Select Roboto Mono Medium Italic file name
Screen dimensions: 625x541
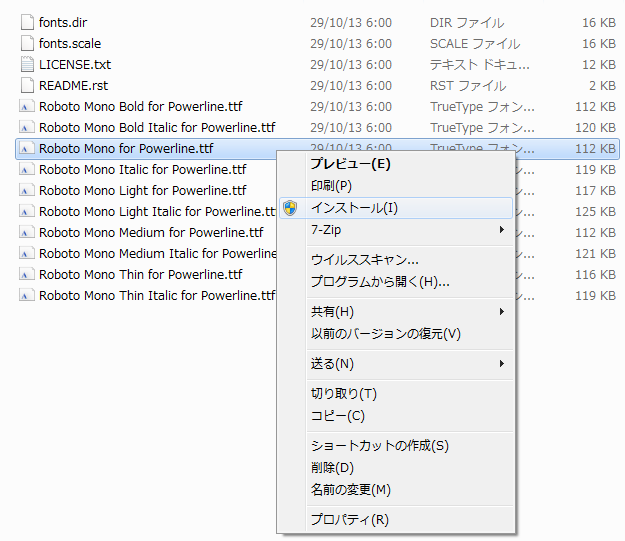click(x=157, y=254)
